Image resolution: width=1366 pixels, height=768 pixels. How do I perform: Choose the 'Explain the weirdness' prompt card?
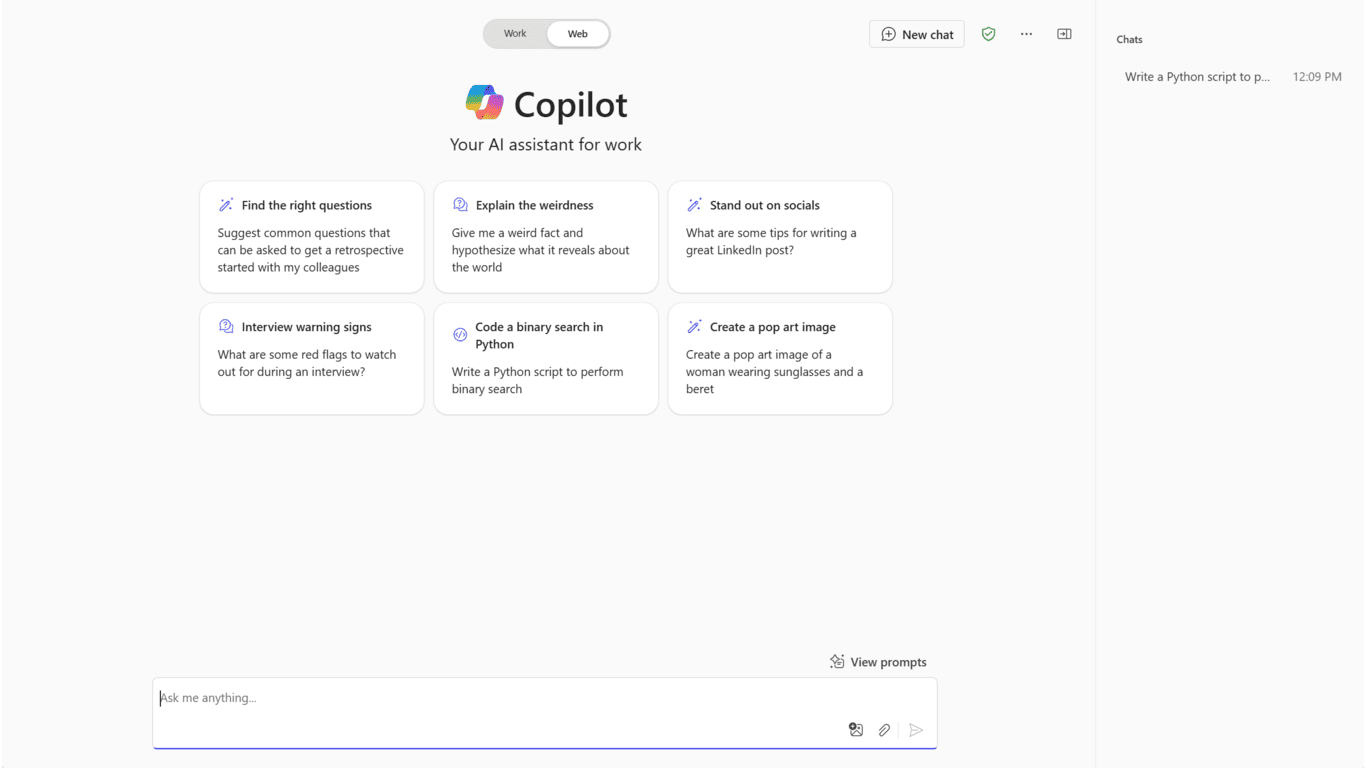546,237
